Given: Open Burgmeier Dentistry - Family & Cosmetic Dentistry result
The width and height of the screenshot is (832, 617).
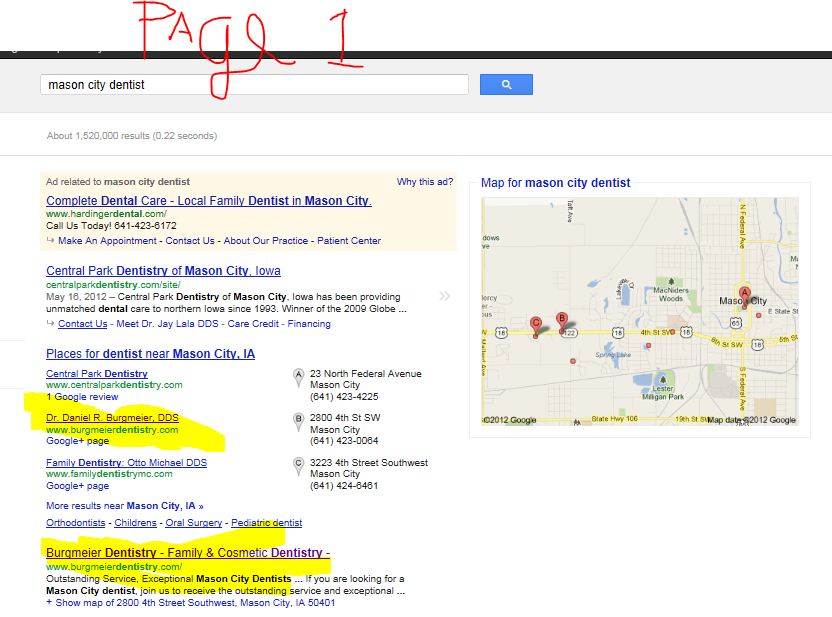Looking at the screenshot, I should click(188, 552).
